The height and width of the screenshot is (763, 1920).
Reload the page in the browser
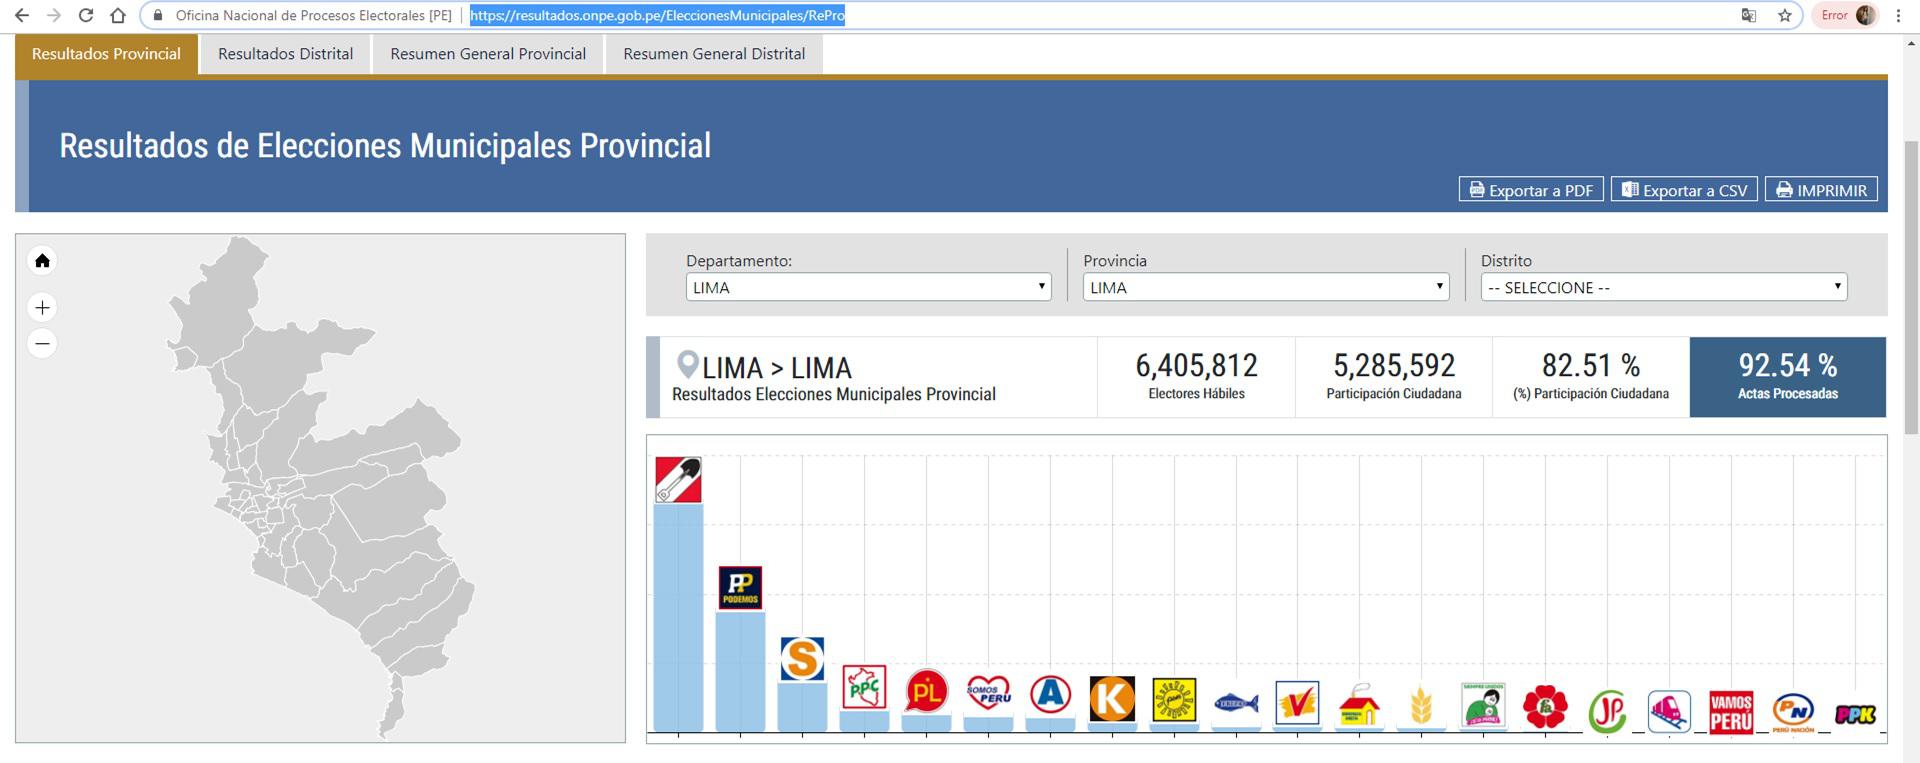[x=86, y=15]
